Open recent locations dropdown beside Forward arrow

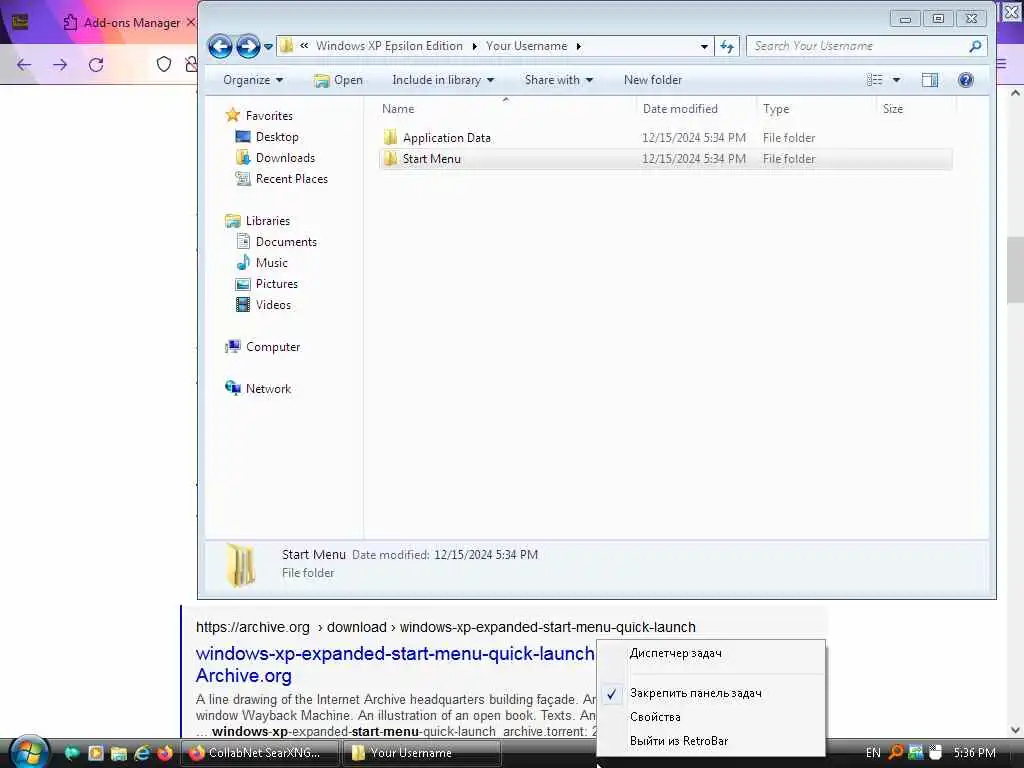(x=268, y=46)
